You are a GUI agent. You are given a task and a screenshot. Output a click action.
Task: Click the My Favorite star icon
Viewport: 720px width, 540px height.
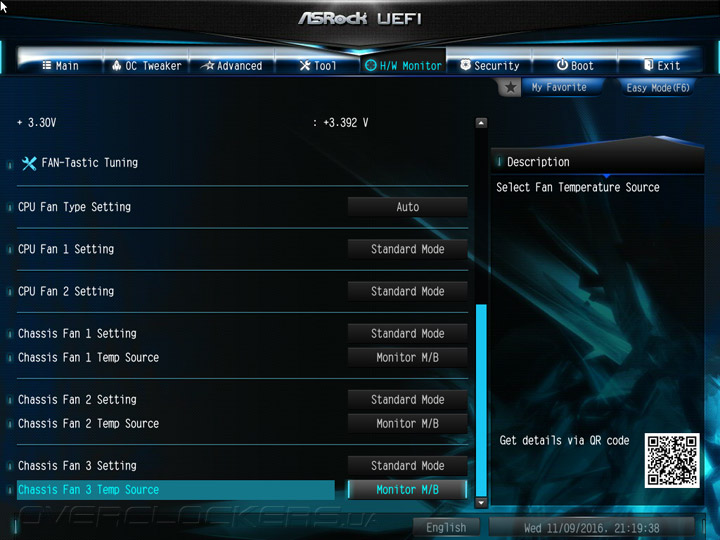tap(510, 87)
